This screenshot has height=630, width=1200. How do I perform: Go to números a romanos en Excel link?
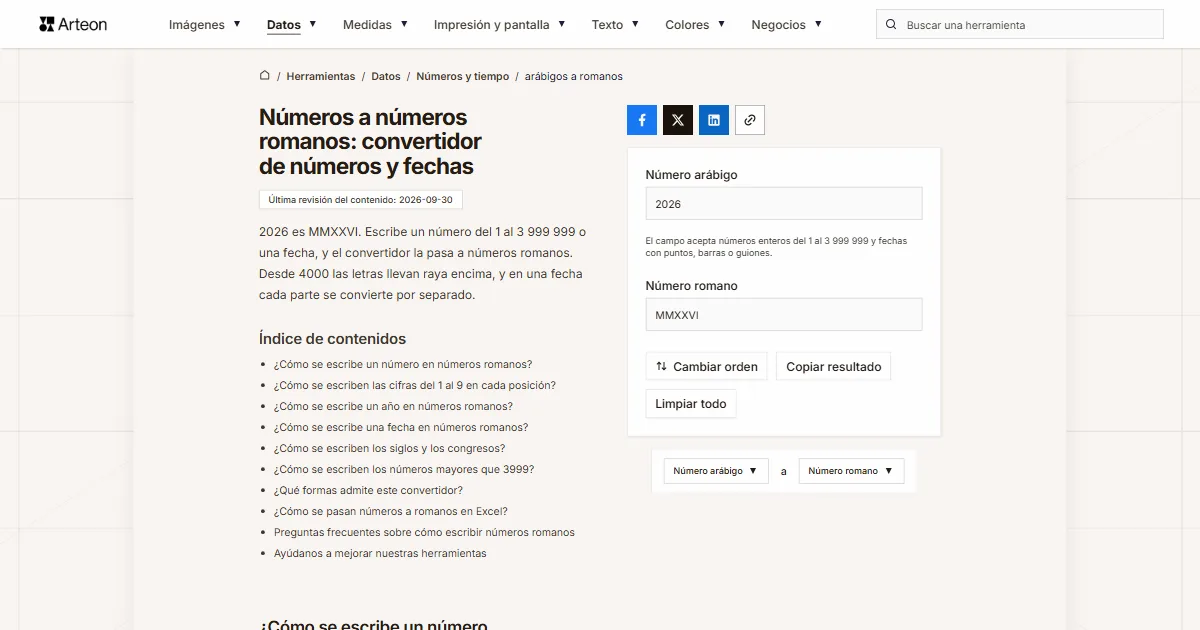click(391, 512)
